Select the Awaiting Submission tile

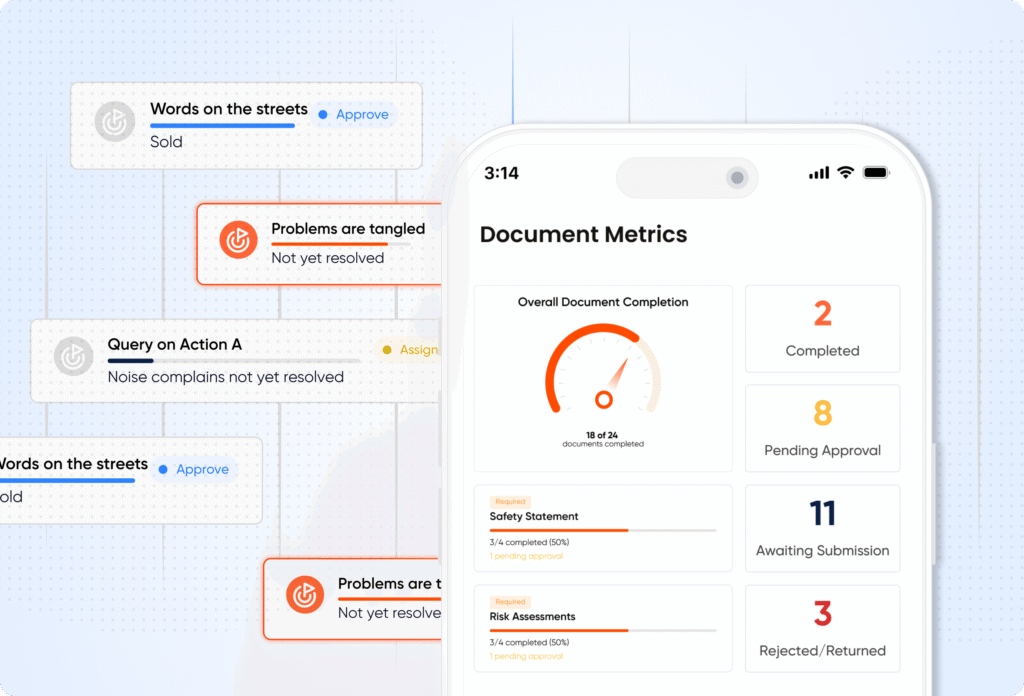(x=822, y=528)
